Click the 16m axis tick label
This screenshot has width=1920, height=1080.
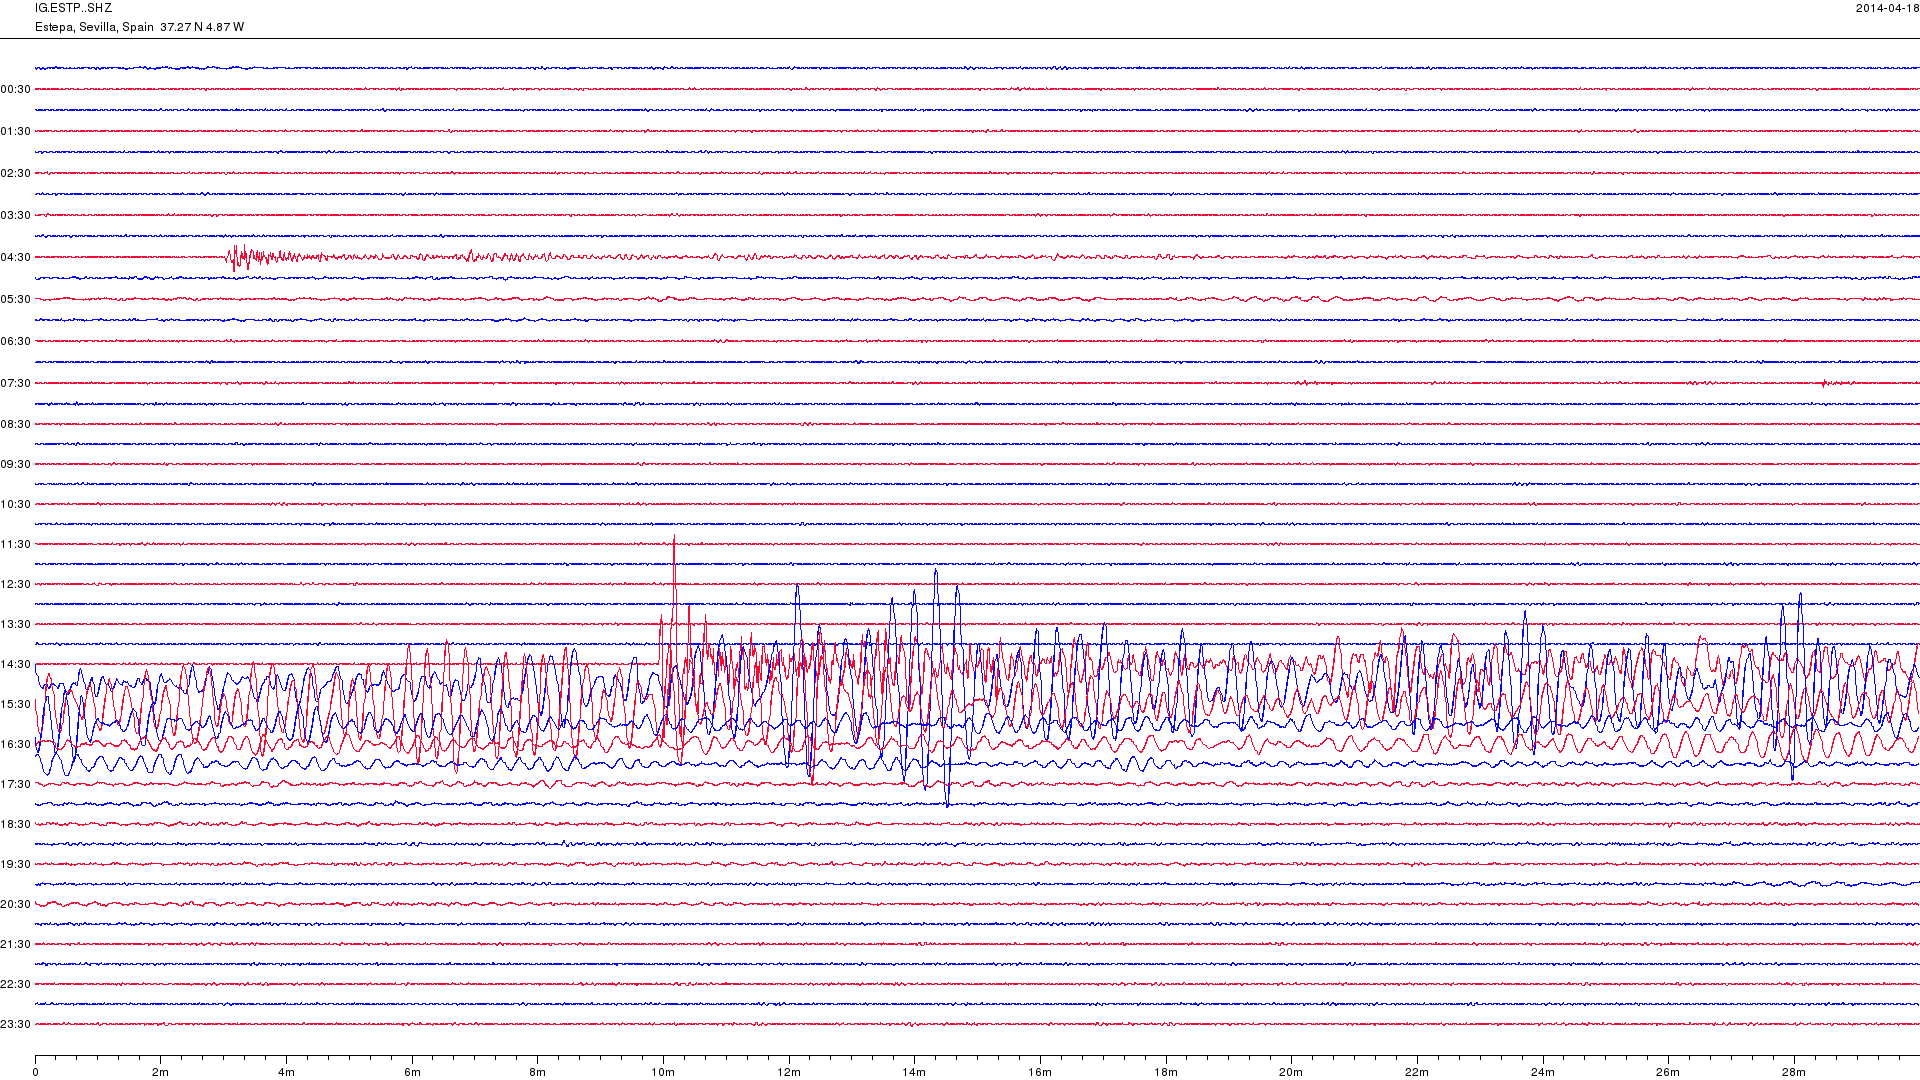pos(1040,1072)
